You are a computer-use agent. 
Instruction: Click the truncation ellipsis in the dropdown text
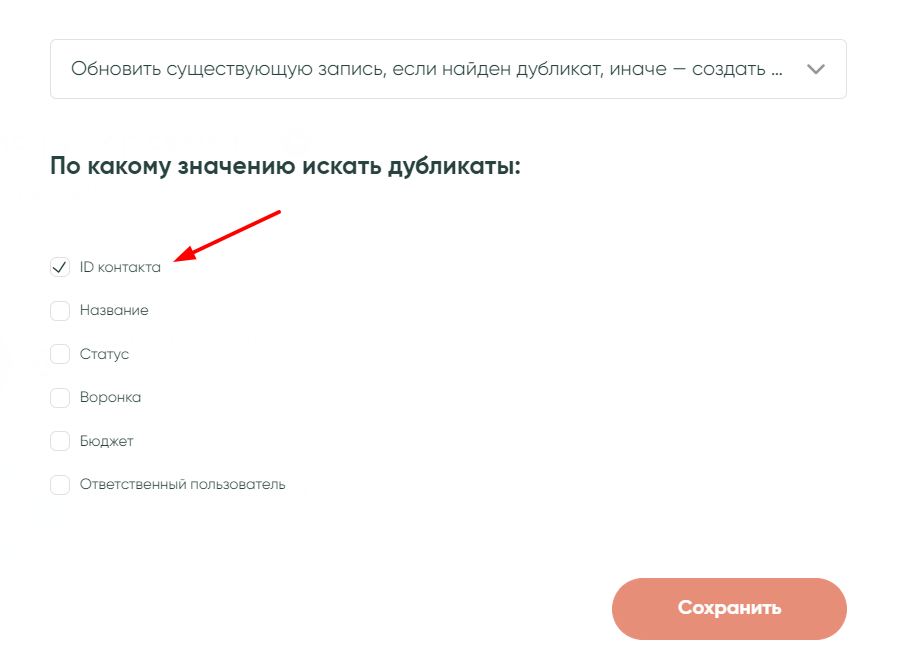coord(775,70)
